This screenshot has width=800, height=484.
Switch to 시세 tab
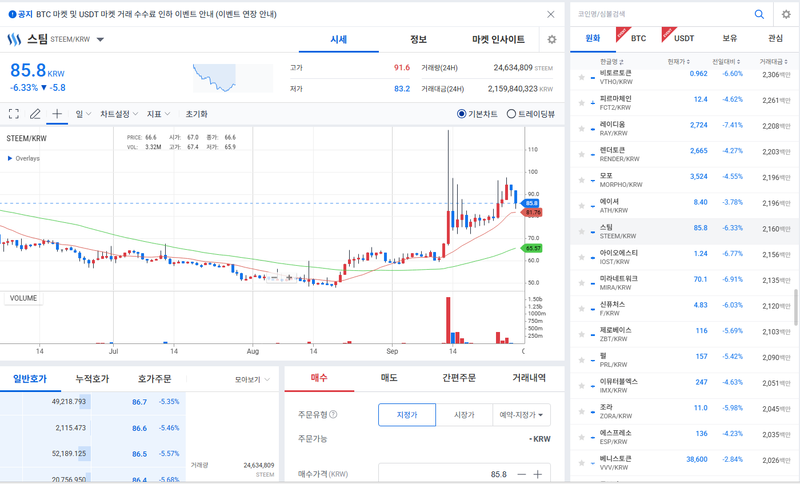coord(339,39)
